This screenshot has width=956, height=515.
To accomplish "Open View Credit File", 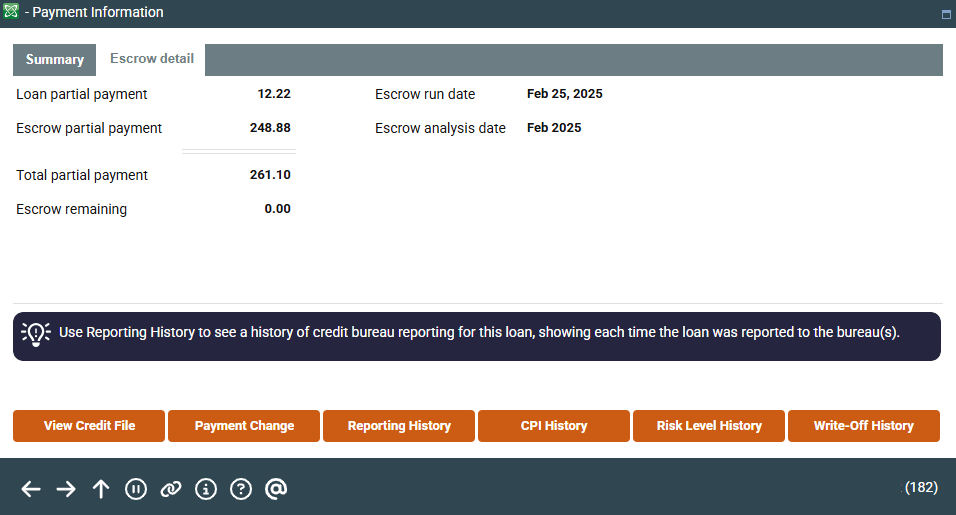I will point(89,426).
